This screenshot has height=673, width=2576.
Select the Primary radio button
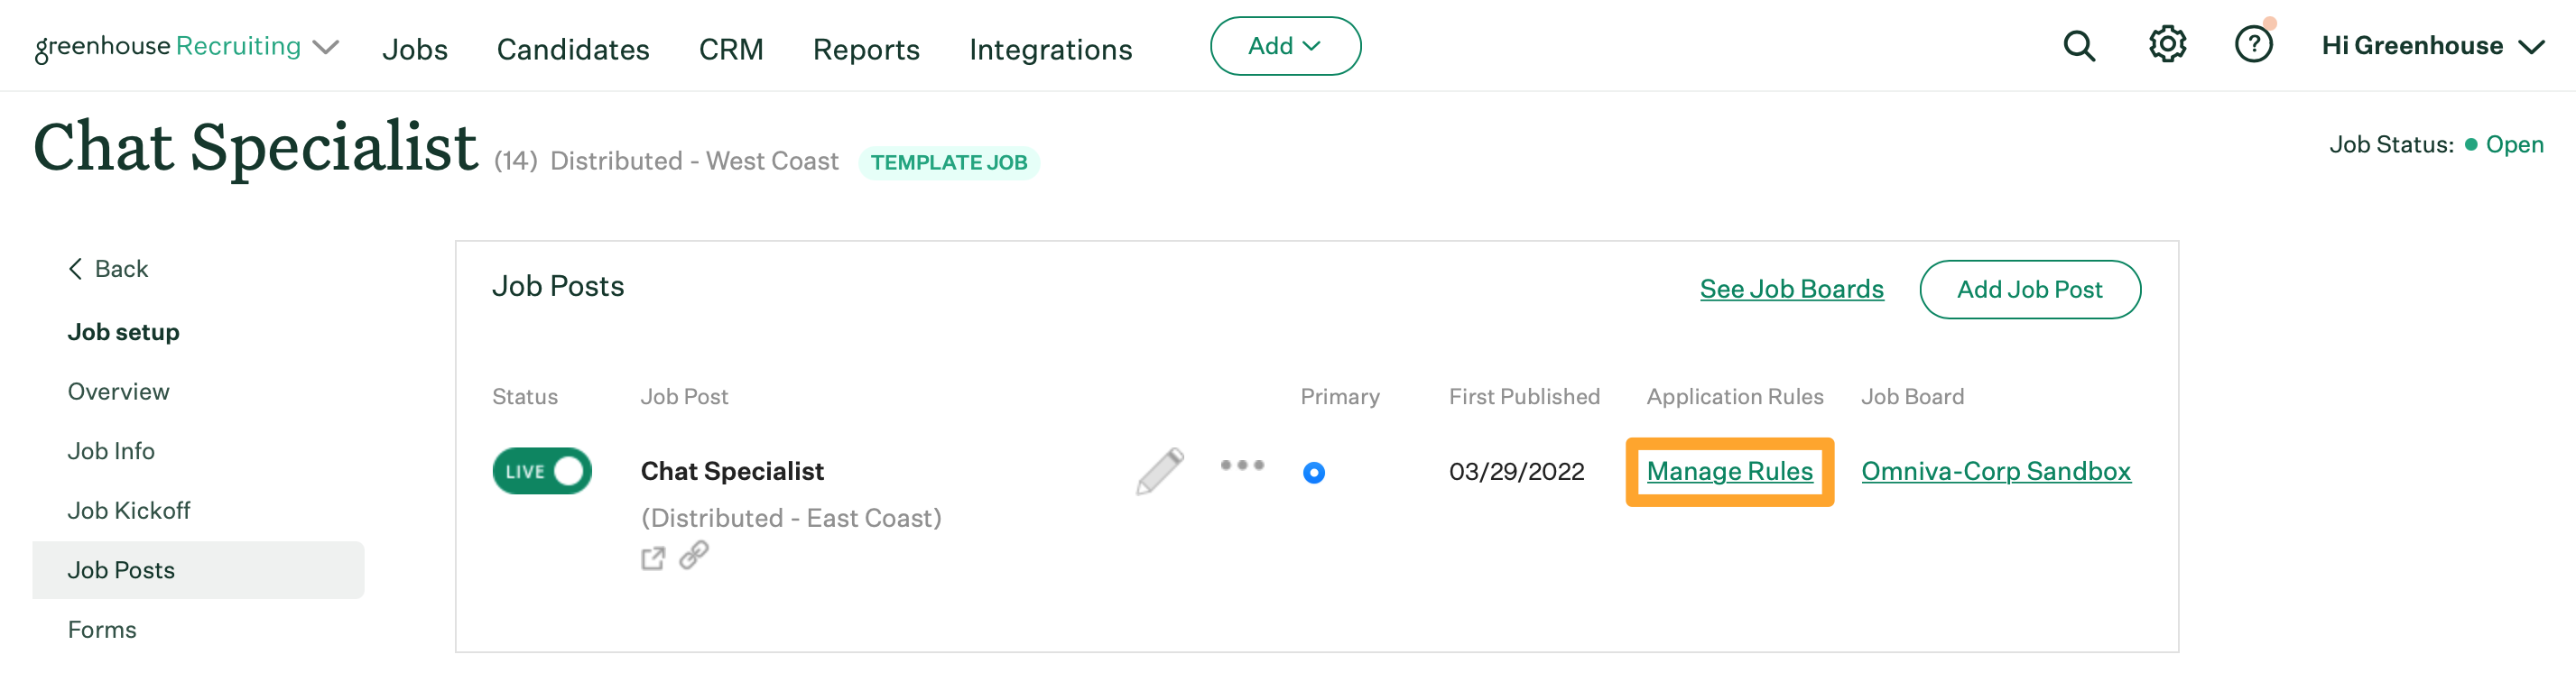tap(1314, 473)
